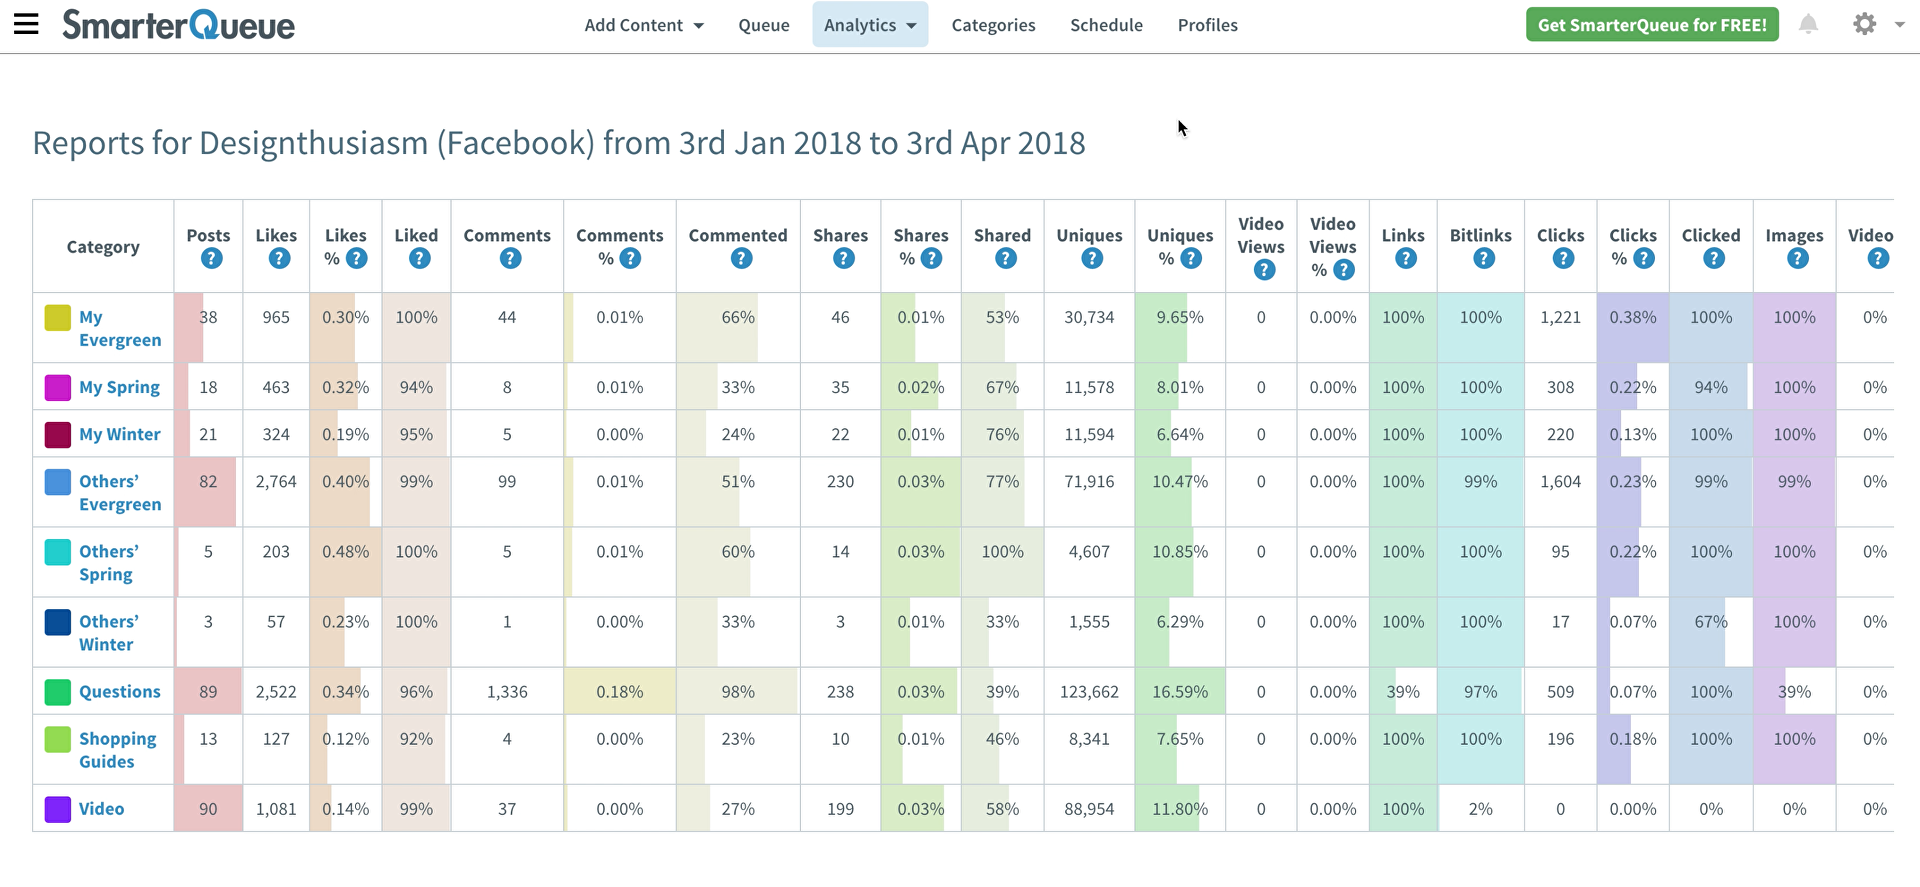Click the help icon under Posts
Image resolution: width=1920 pixels, height=887 pixels.
click(x=211, y=259)
